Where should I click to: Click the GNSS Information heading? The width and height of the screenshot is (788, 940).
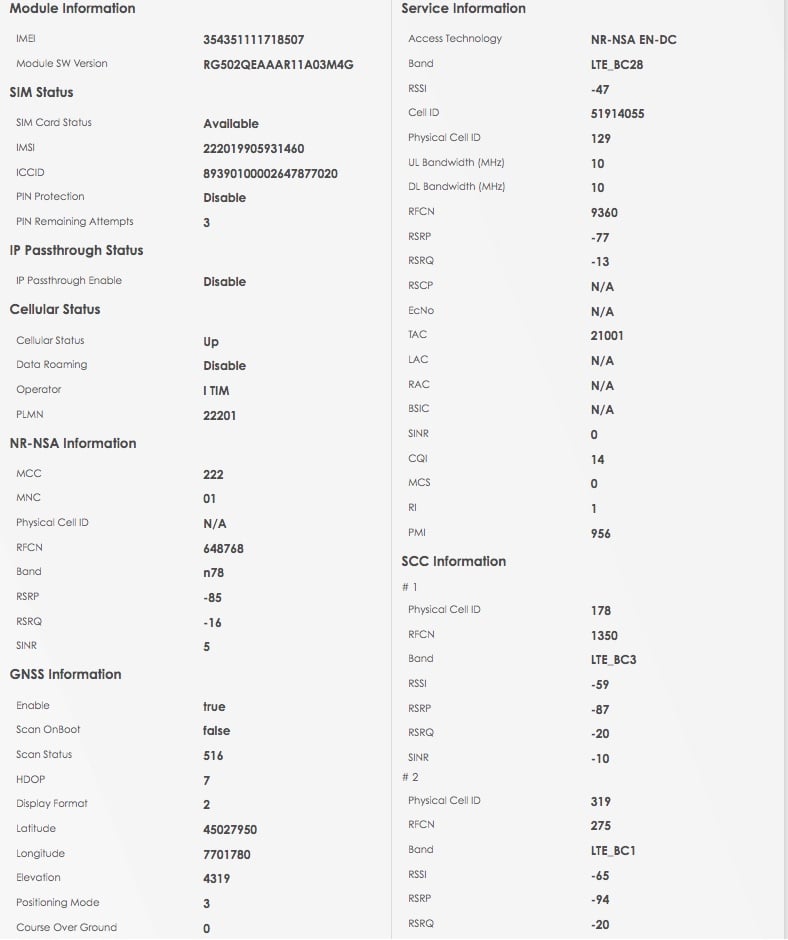click(65, 674)
